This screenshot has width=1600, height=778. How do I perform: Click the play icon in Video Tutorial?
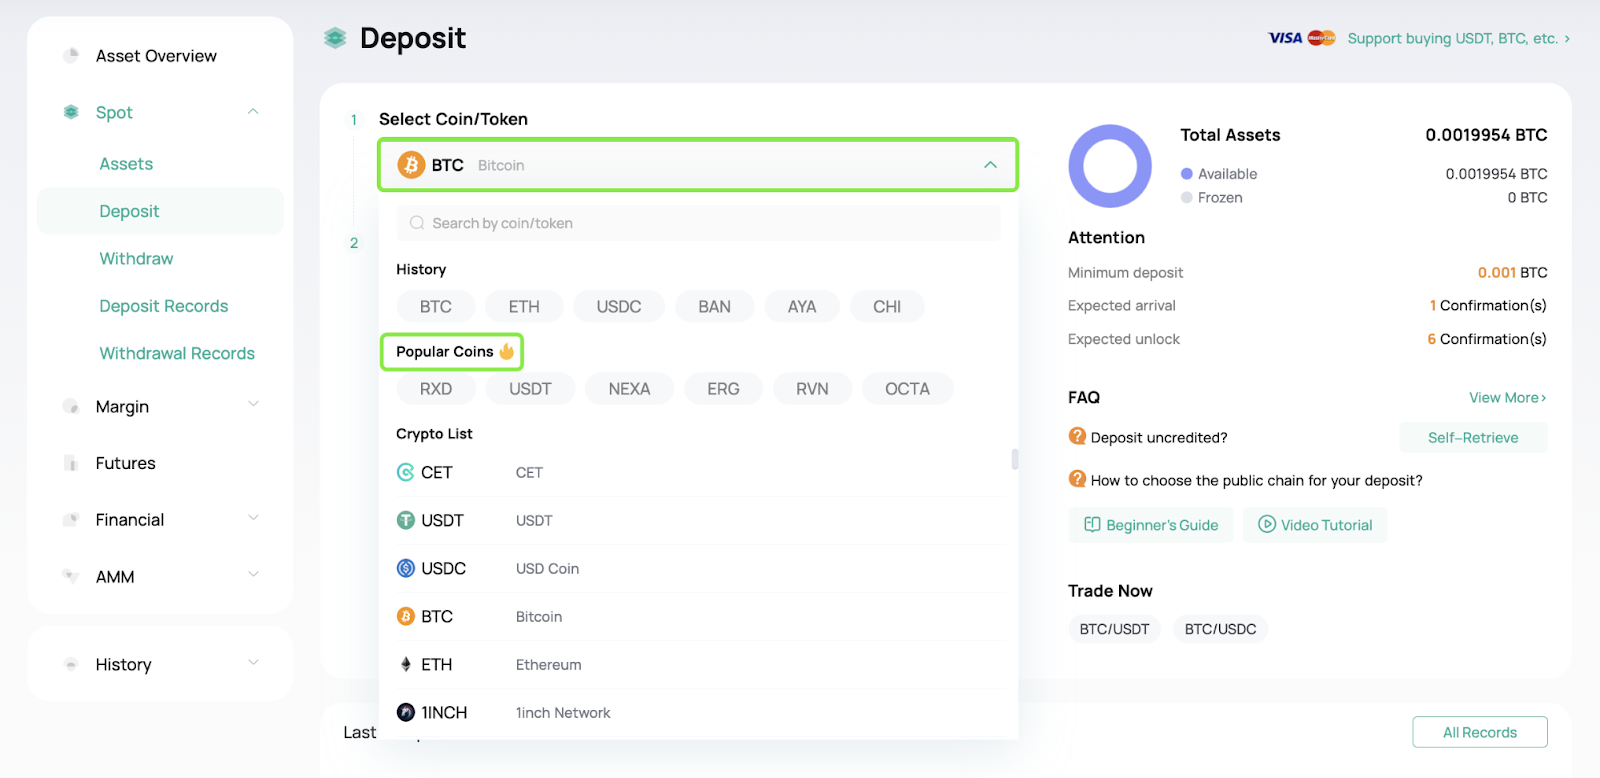1267,525
